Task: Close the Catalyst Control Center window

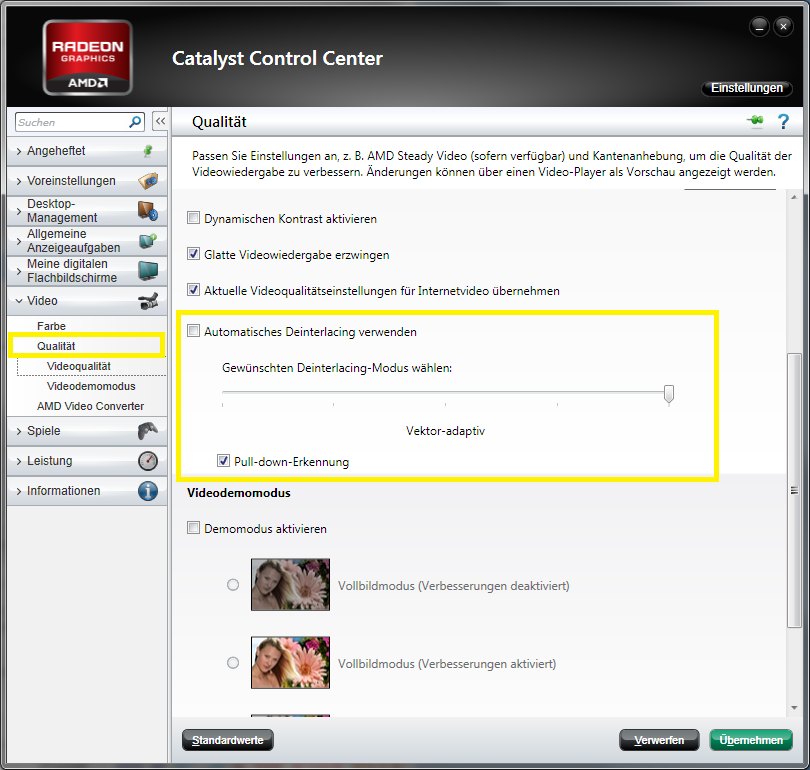Action: click(783, 26)
